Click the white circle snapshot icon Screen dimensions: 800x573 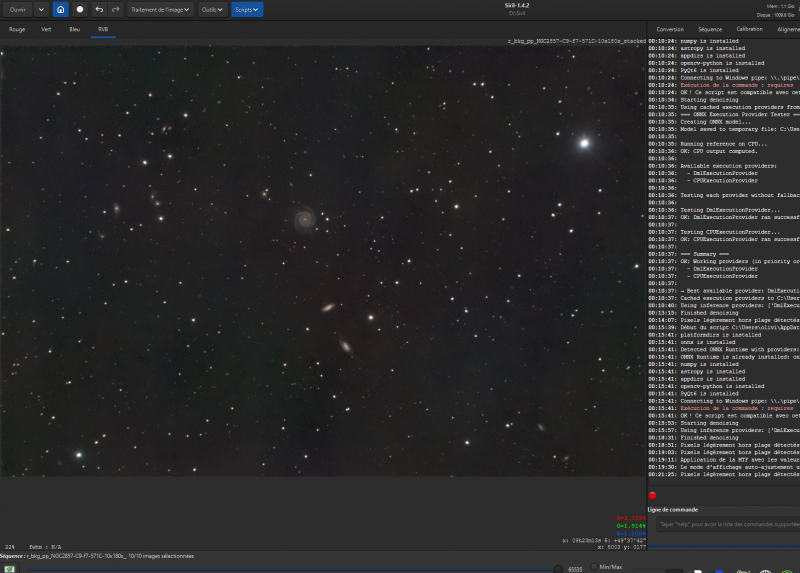click(x=80, y=9)
